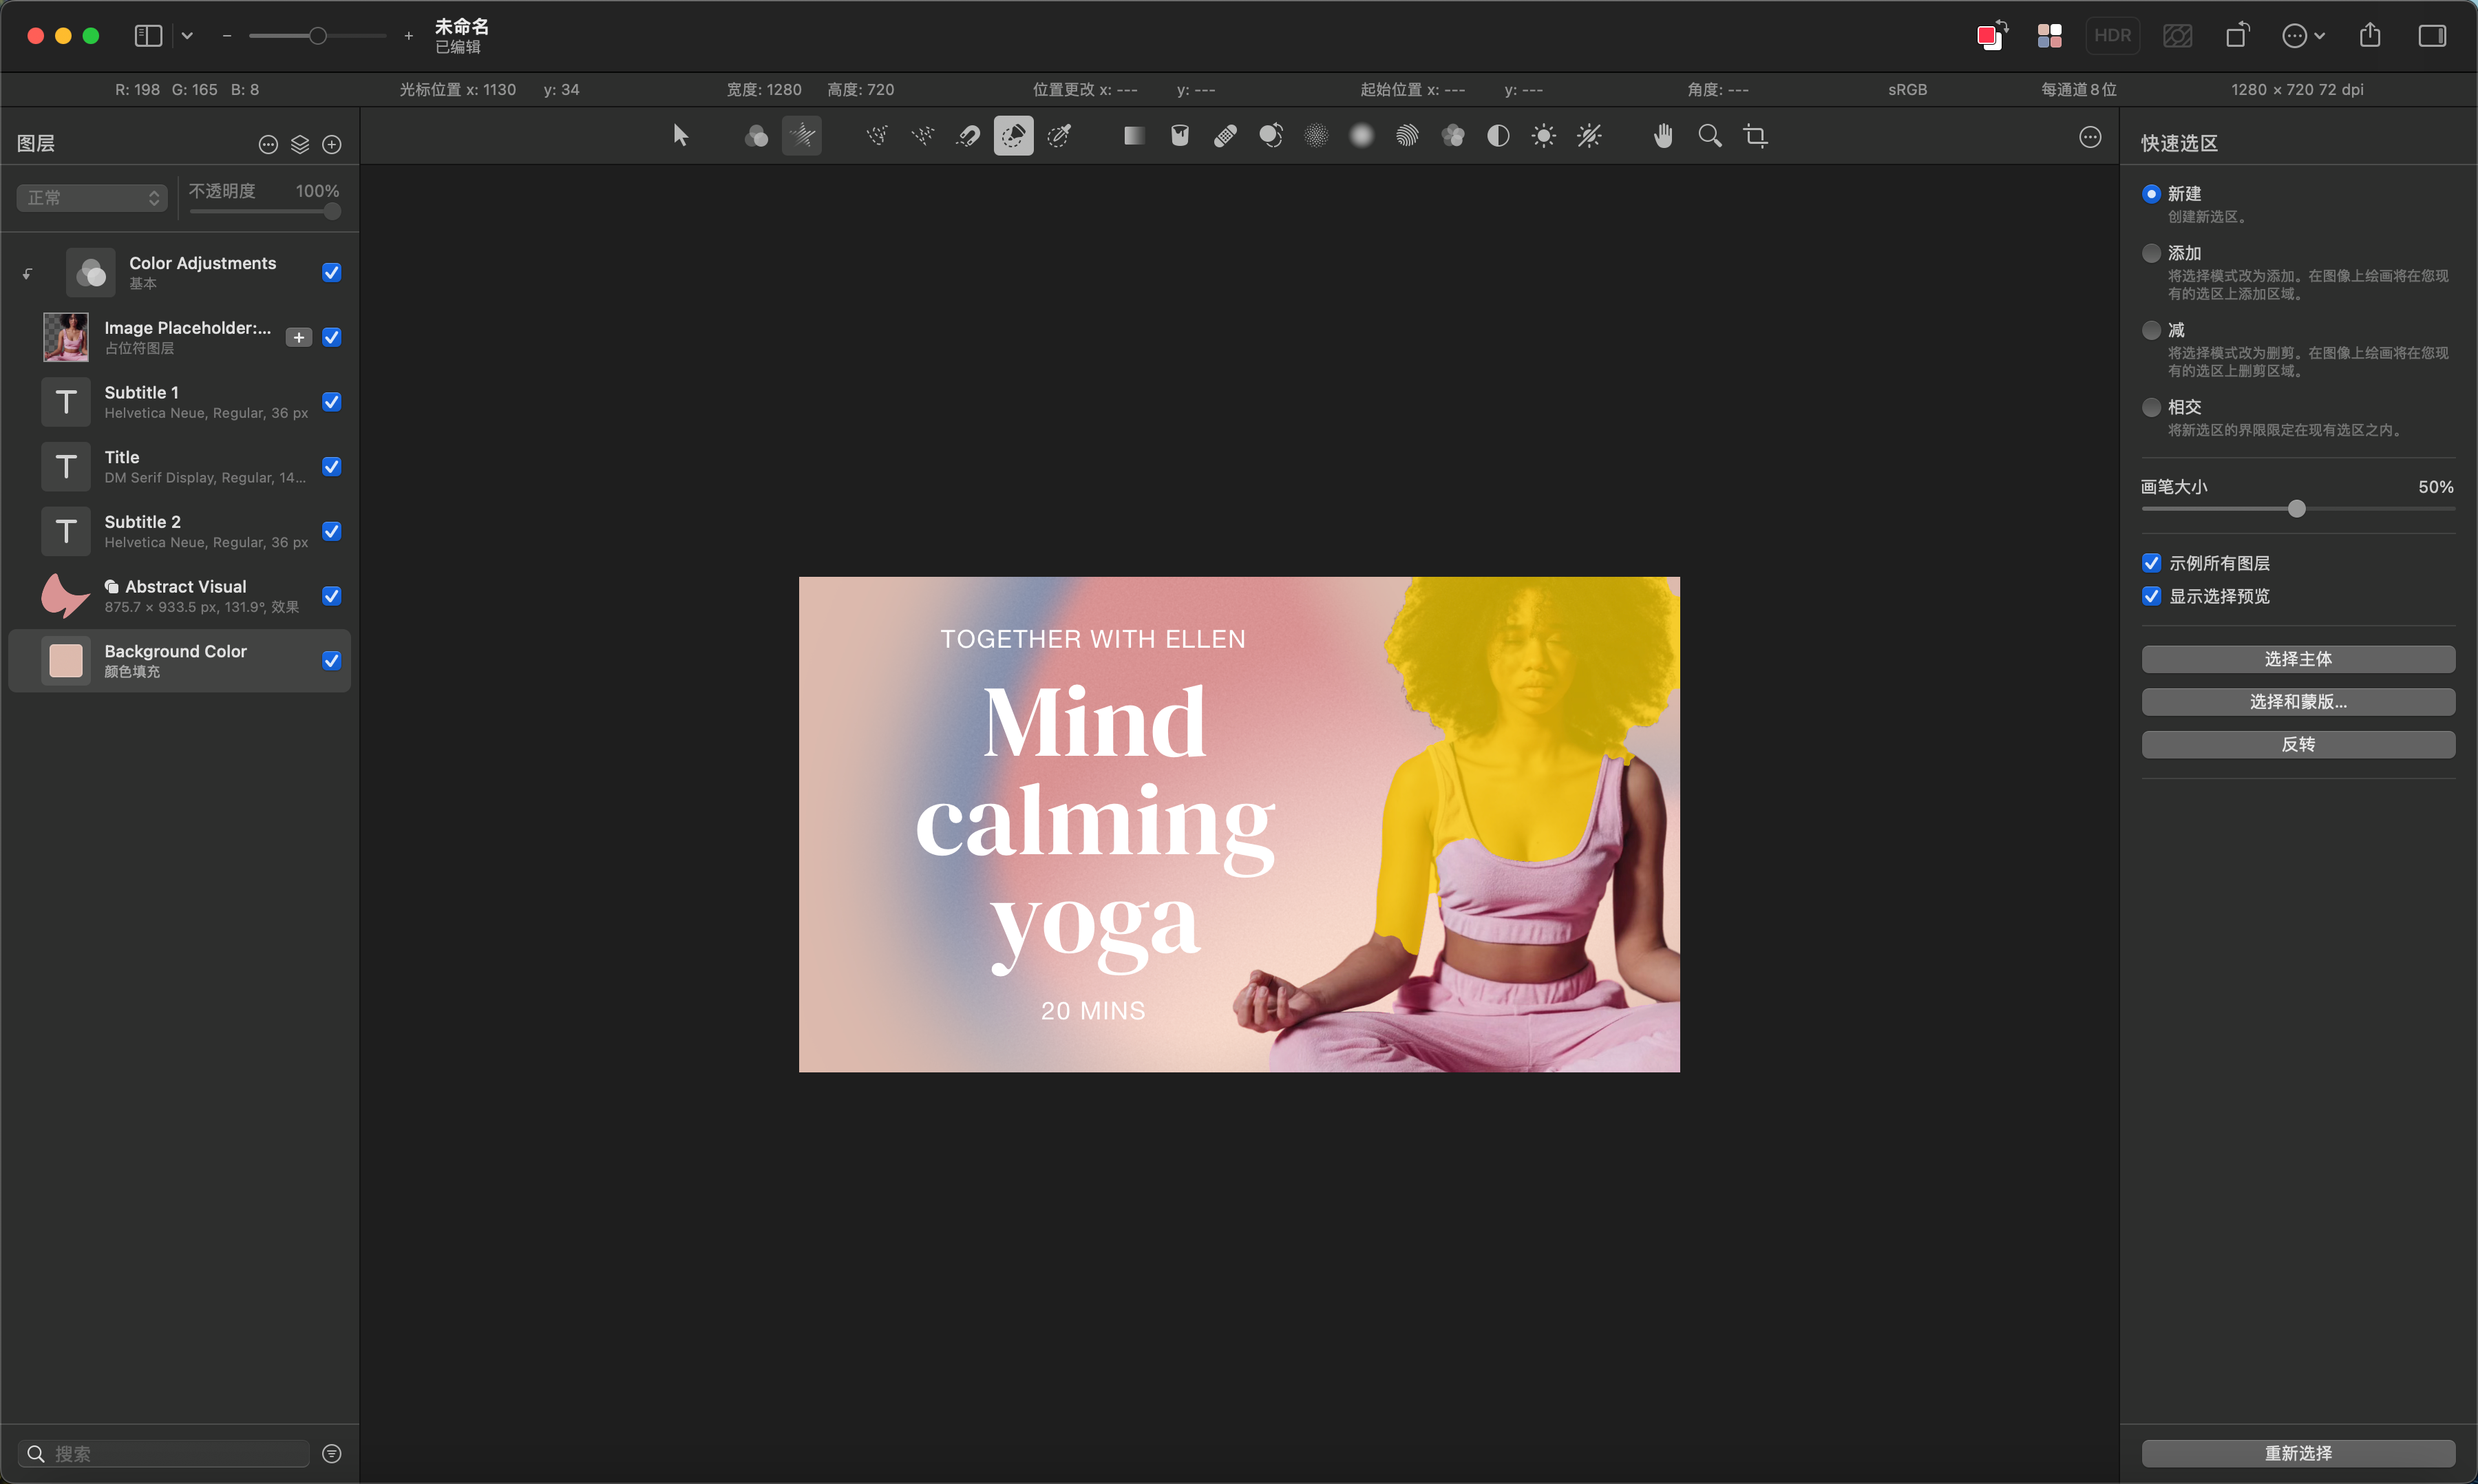
Task: Toggle visibility of Subtitle 2 layer
Action: [332, 531]
